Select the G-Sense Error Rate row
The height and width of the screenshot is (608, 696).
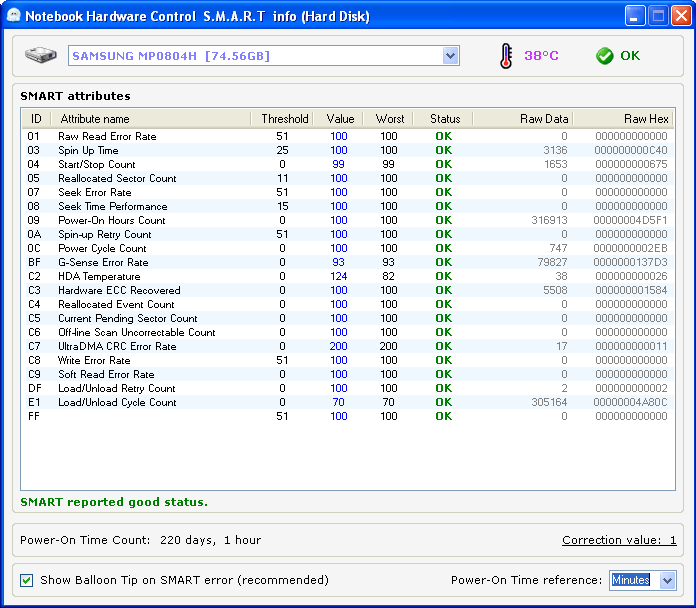348,262
